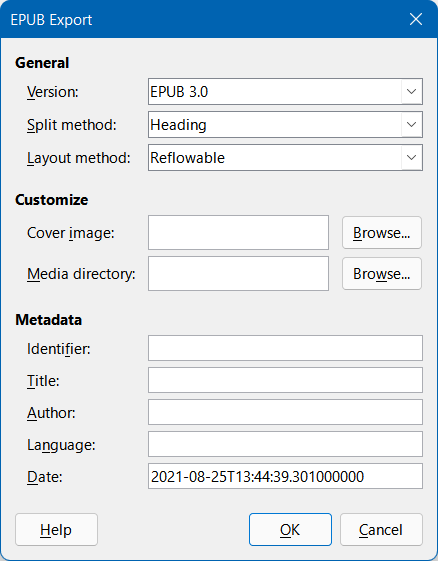Confirm export with the OK button
Image resolution: width=438 pixels, height=561 pixels.
click(x=290, y=530)
